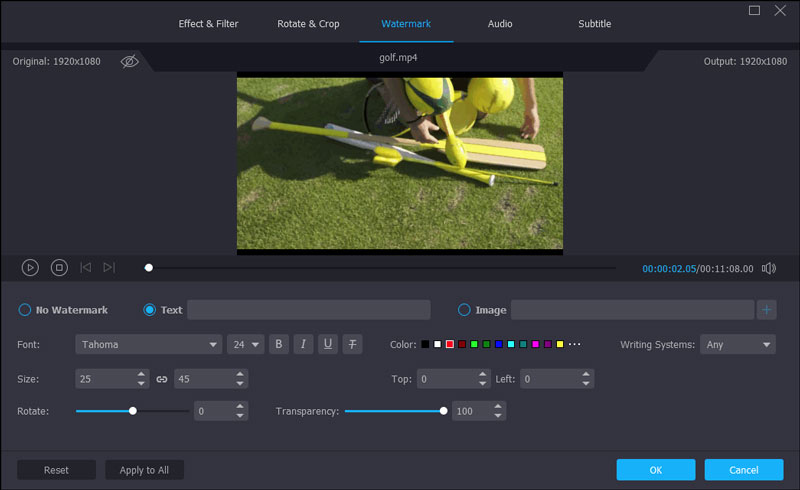Switch to the Effect & Filter tab
800x490 pixels.
[210, 23]
